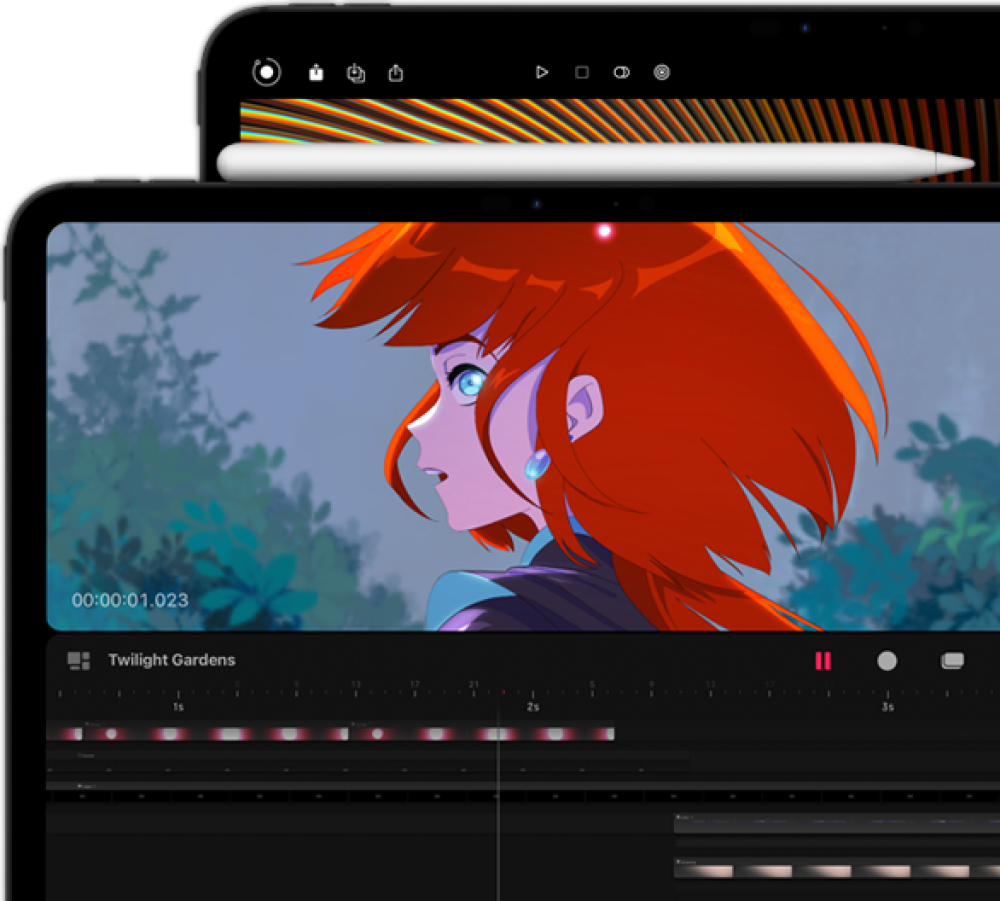Select the second pink clip near the playhead
The height and width of the screenshot is (901, 1000).
pyautogui.click(x=482, y=733)
